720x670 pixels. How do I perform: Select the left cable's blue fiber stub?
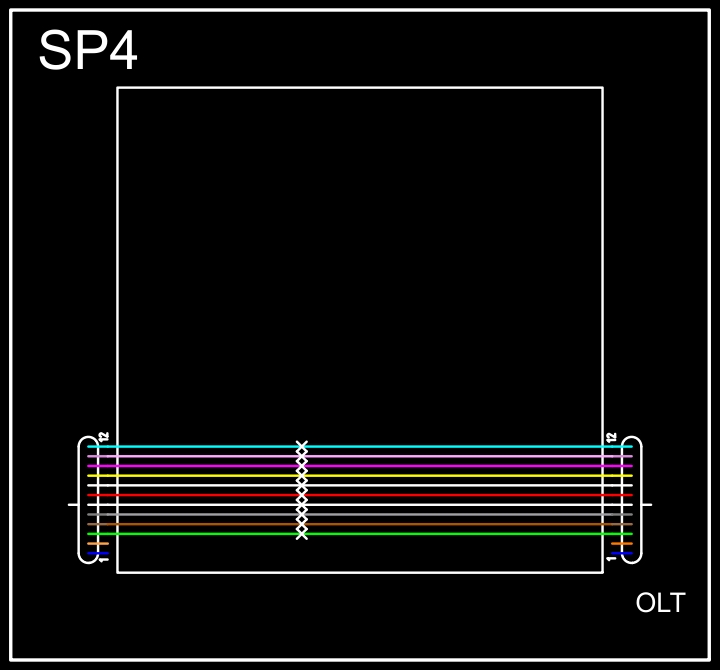pyautogui.click(x=98, y=553)
